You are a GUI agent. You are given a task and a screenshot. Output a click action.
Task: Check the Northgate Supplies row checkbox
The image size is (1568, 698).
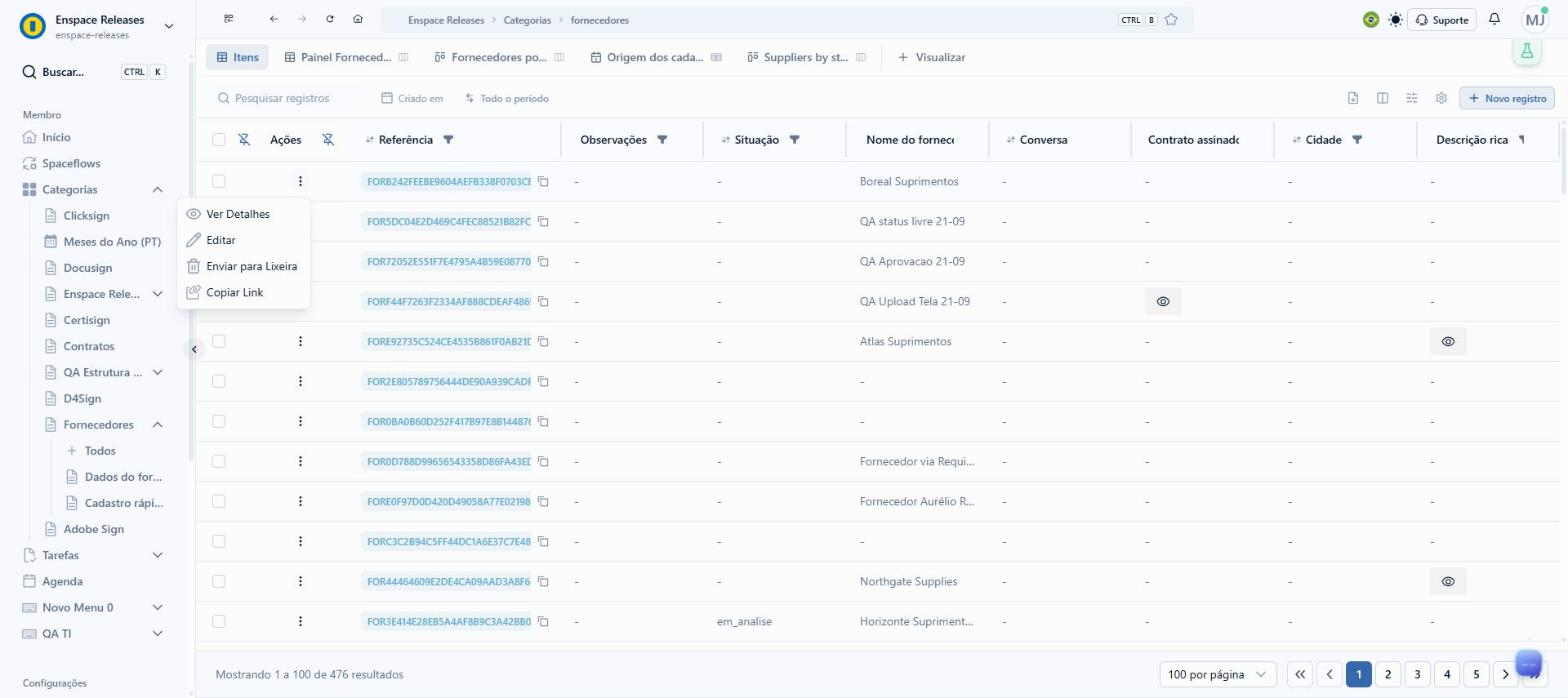coord(219,581)
